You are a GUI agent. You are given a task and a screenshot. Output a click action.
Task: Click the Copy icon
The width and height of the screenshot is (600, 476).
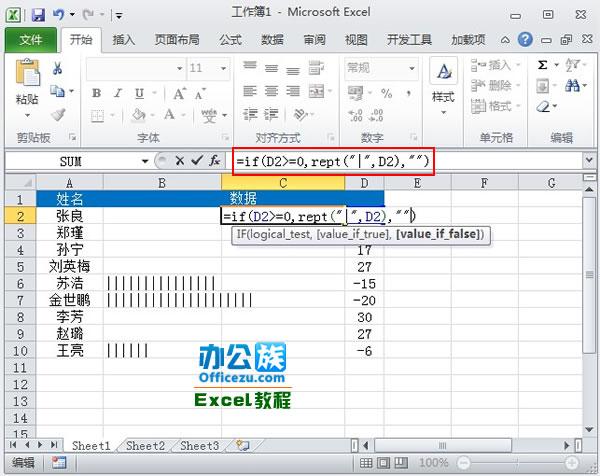tap(58, 91)
